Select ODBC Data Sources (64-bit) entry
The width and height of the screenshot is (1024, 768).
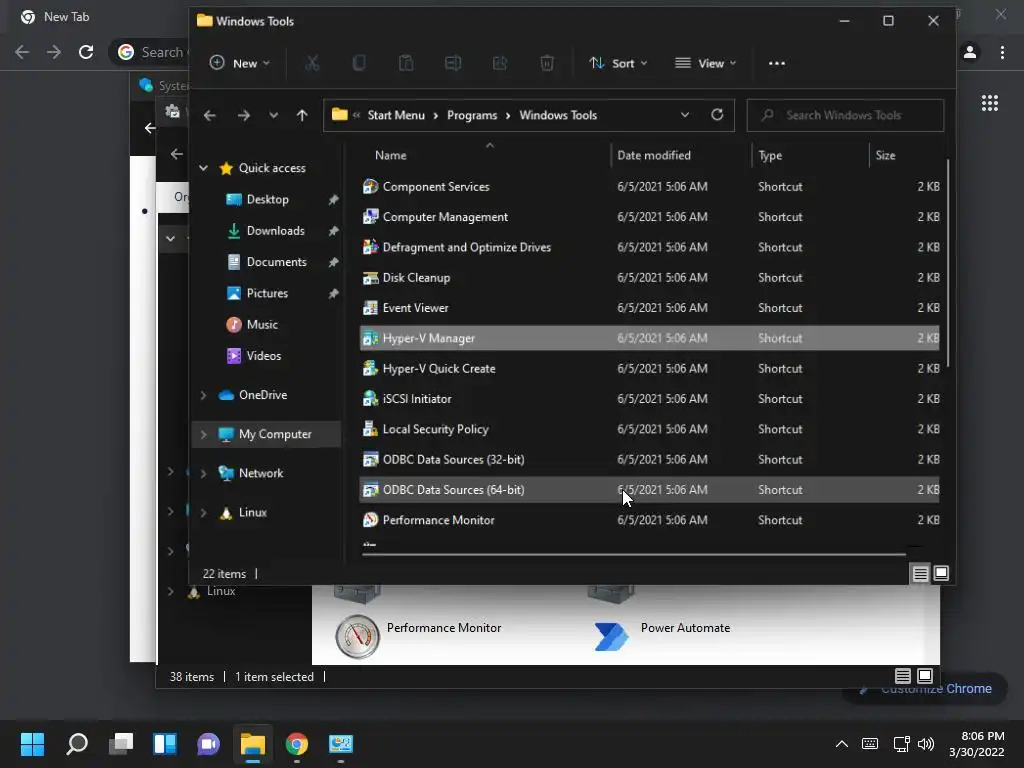[649, 490]
